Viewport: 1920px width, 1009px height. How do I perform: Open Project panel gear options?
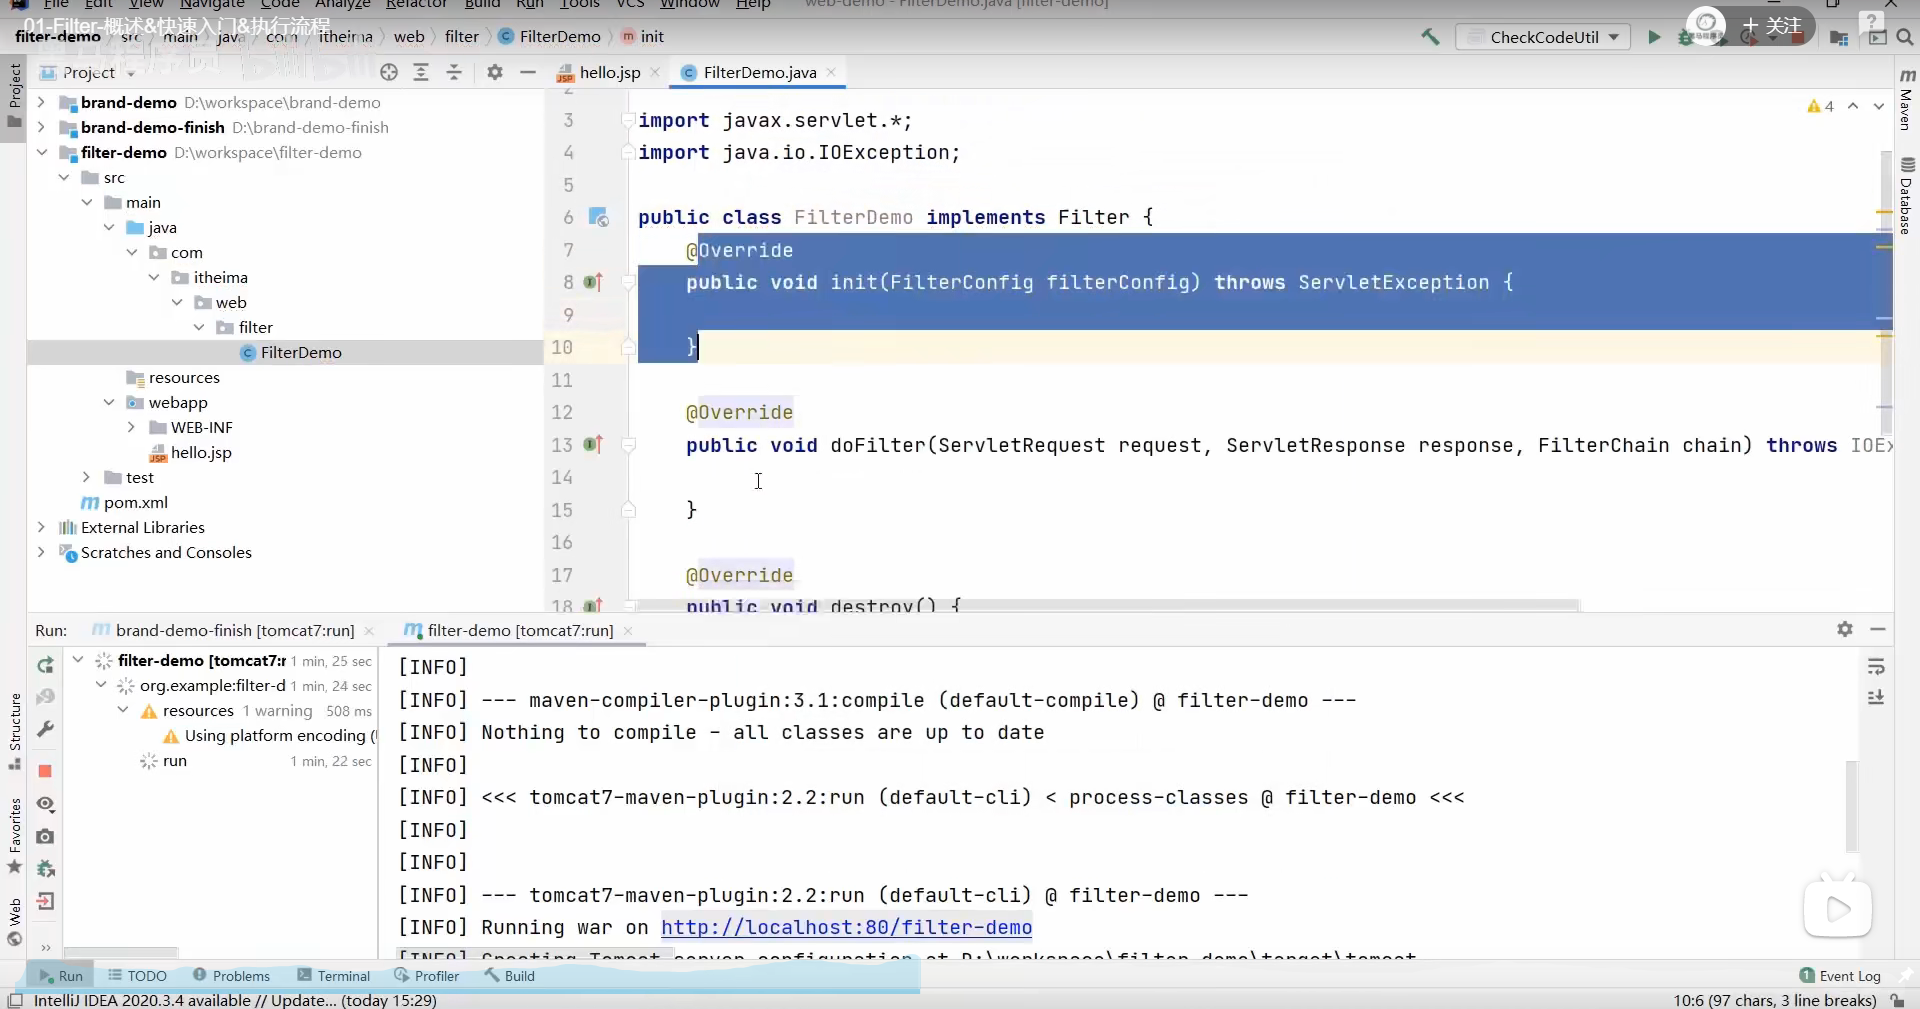495,72
